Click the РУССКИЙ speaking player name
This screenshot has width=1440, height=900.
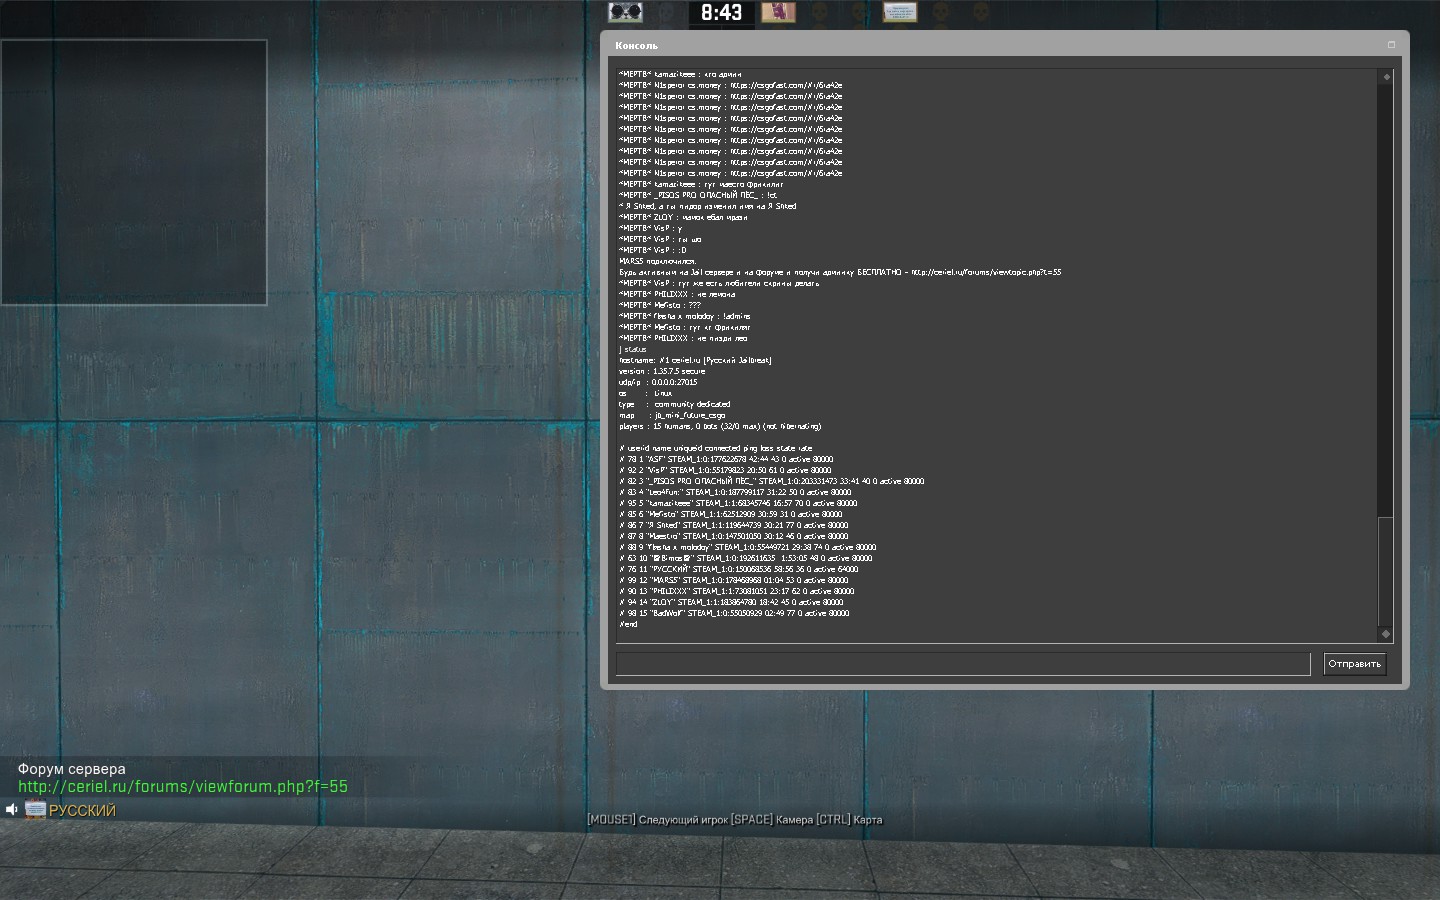coord(82,811)
